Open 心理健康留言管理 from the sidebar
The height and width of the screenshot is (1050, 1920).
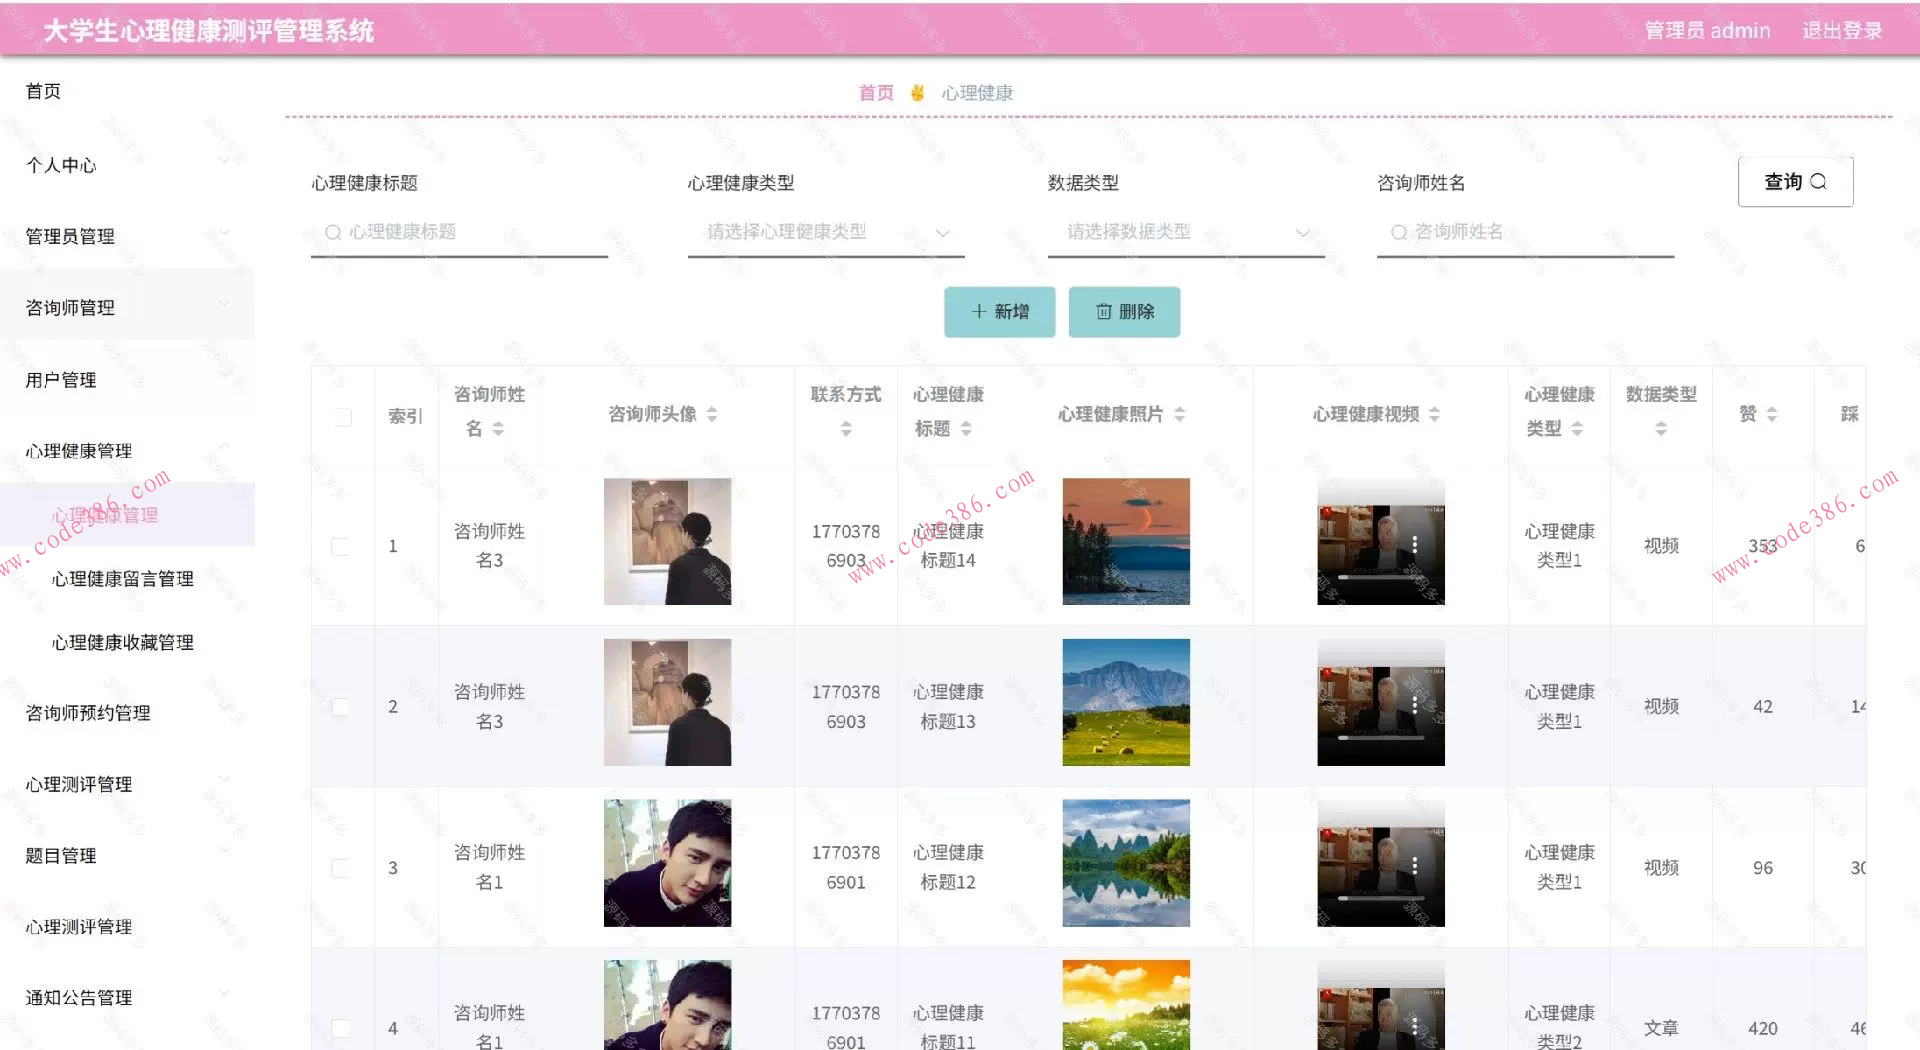(x=122, y=578)
